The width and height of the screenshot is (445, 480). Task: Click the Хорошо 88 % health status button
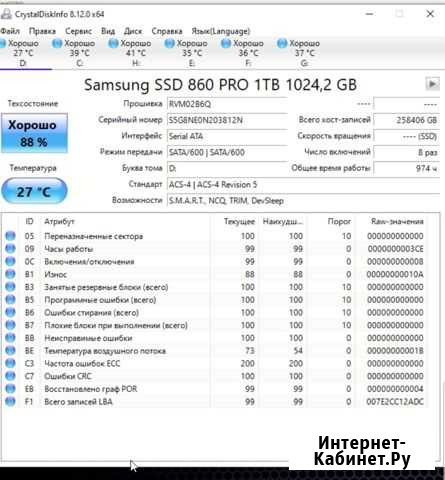[34, 133]
